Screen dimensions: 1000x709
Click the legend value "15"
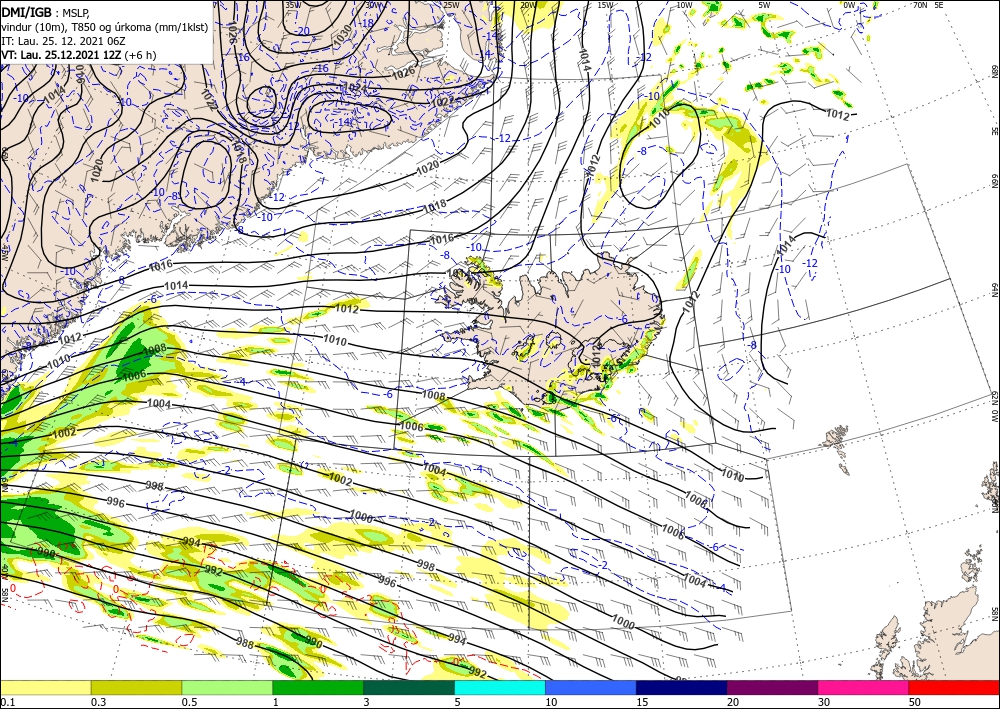tap(642, 702)
